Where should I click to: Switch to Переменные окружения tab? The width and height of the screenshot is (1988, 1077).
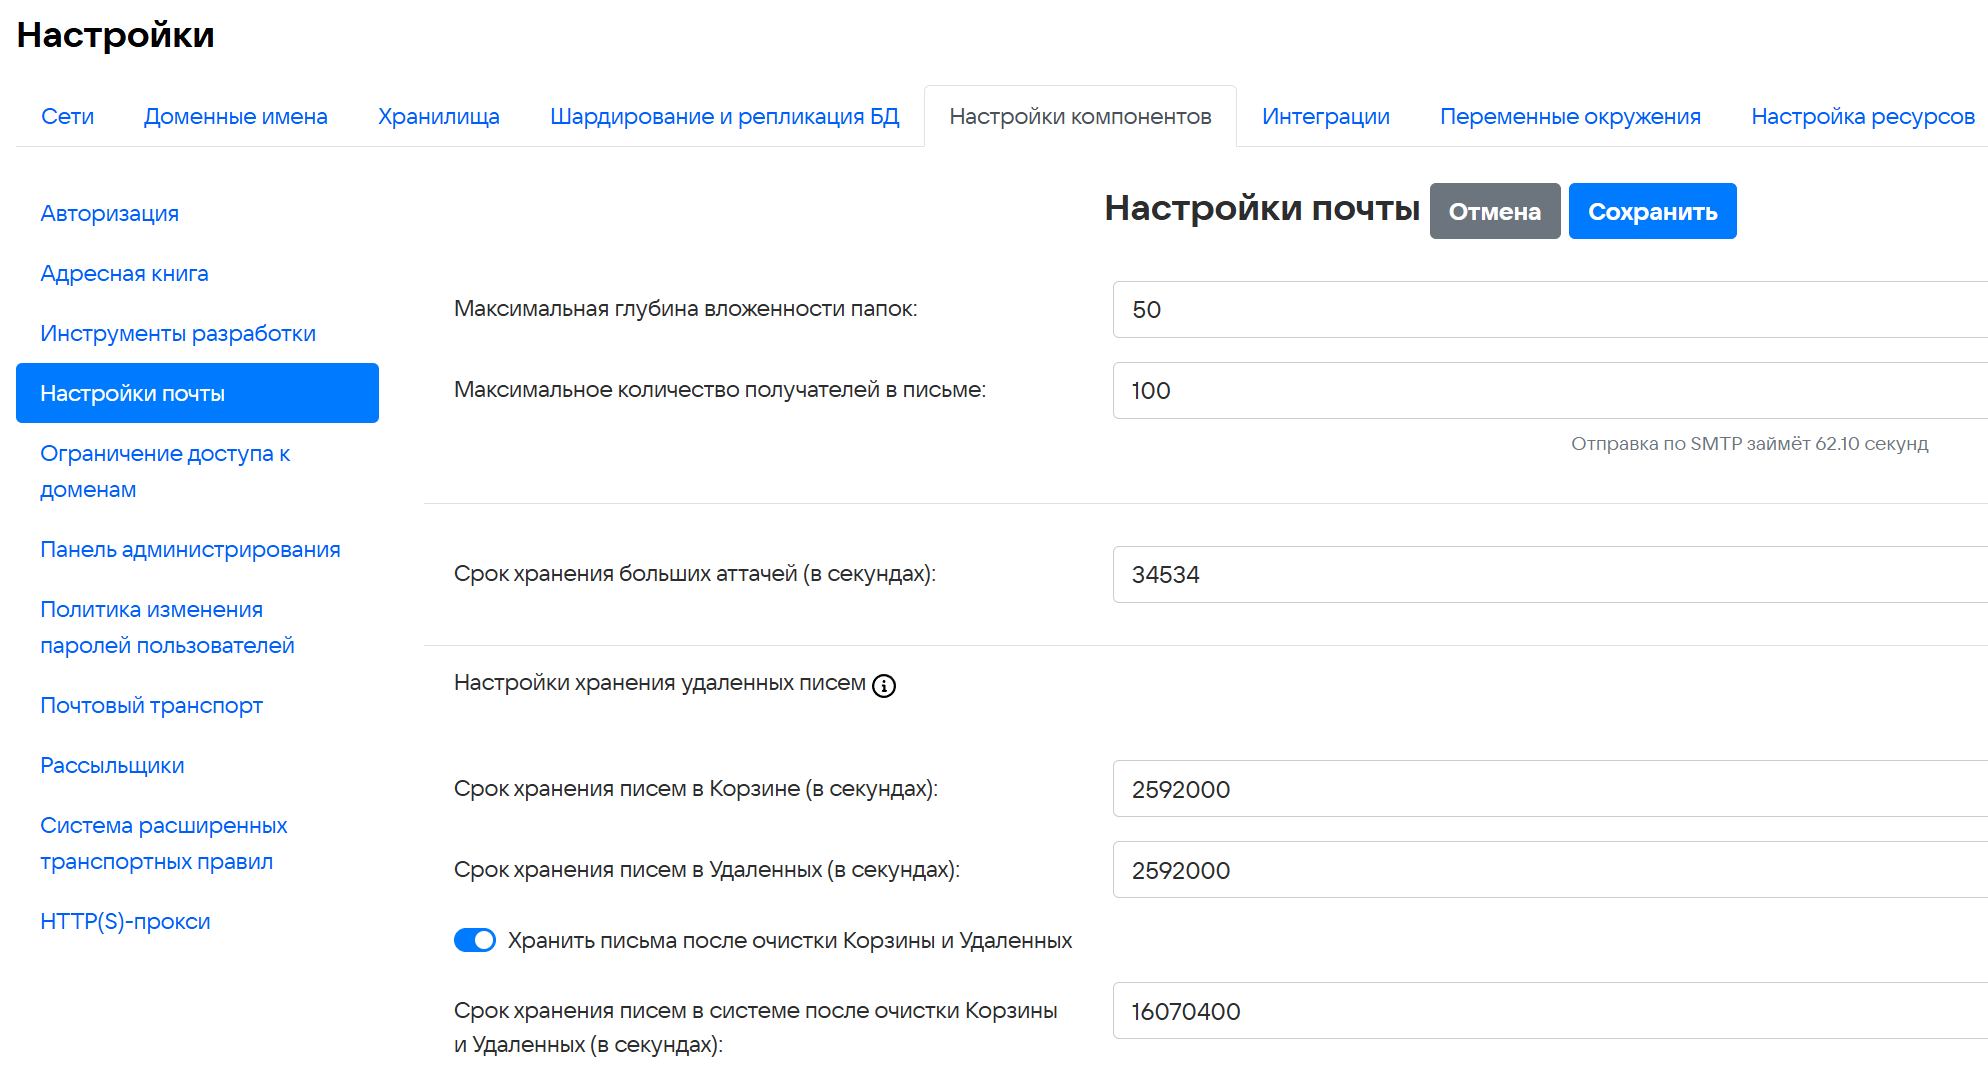(1570, 116)
